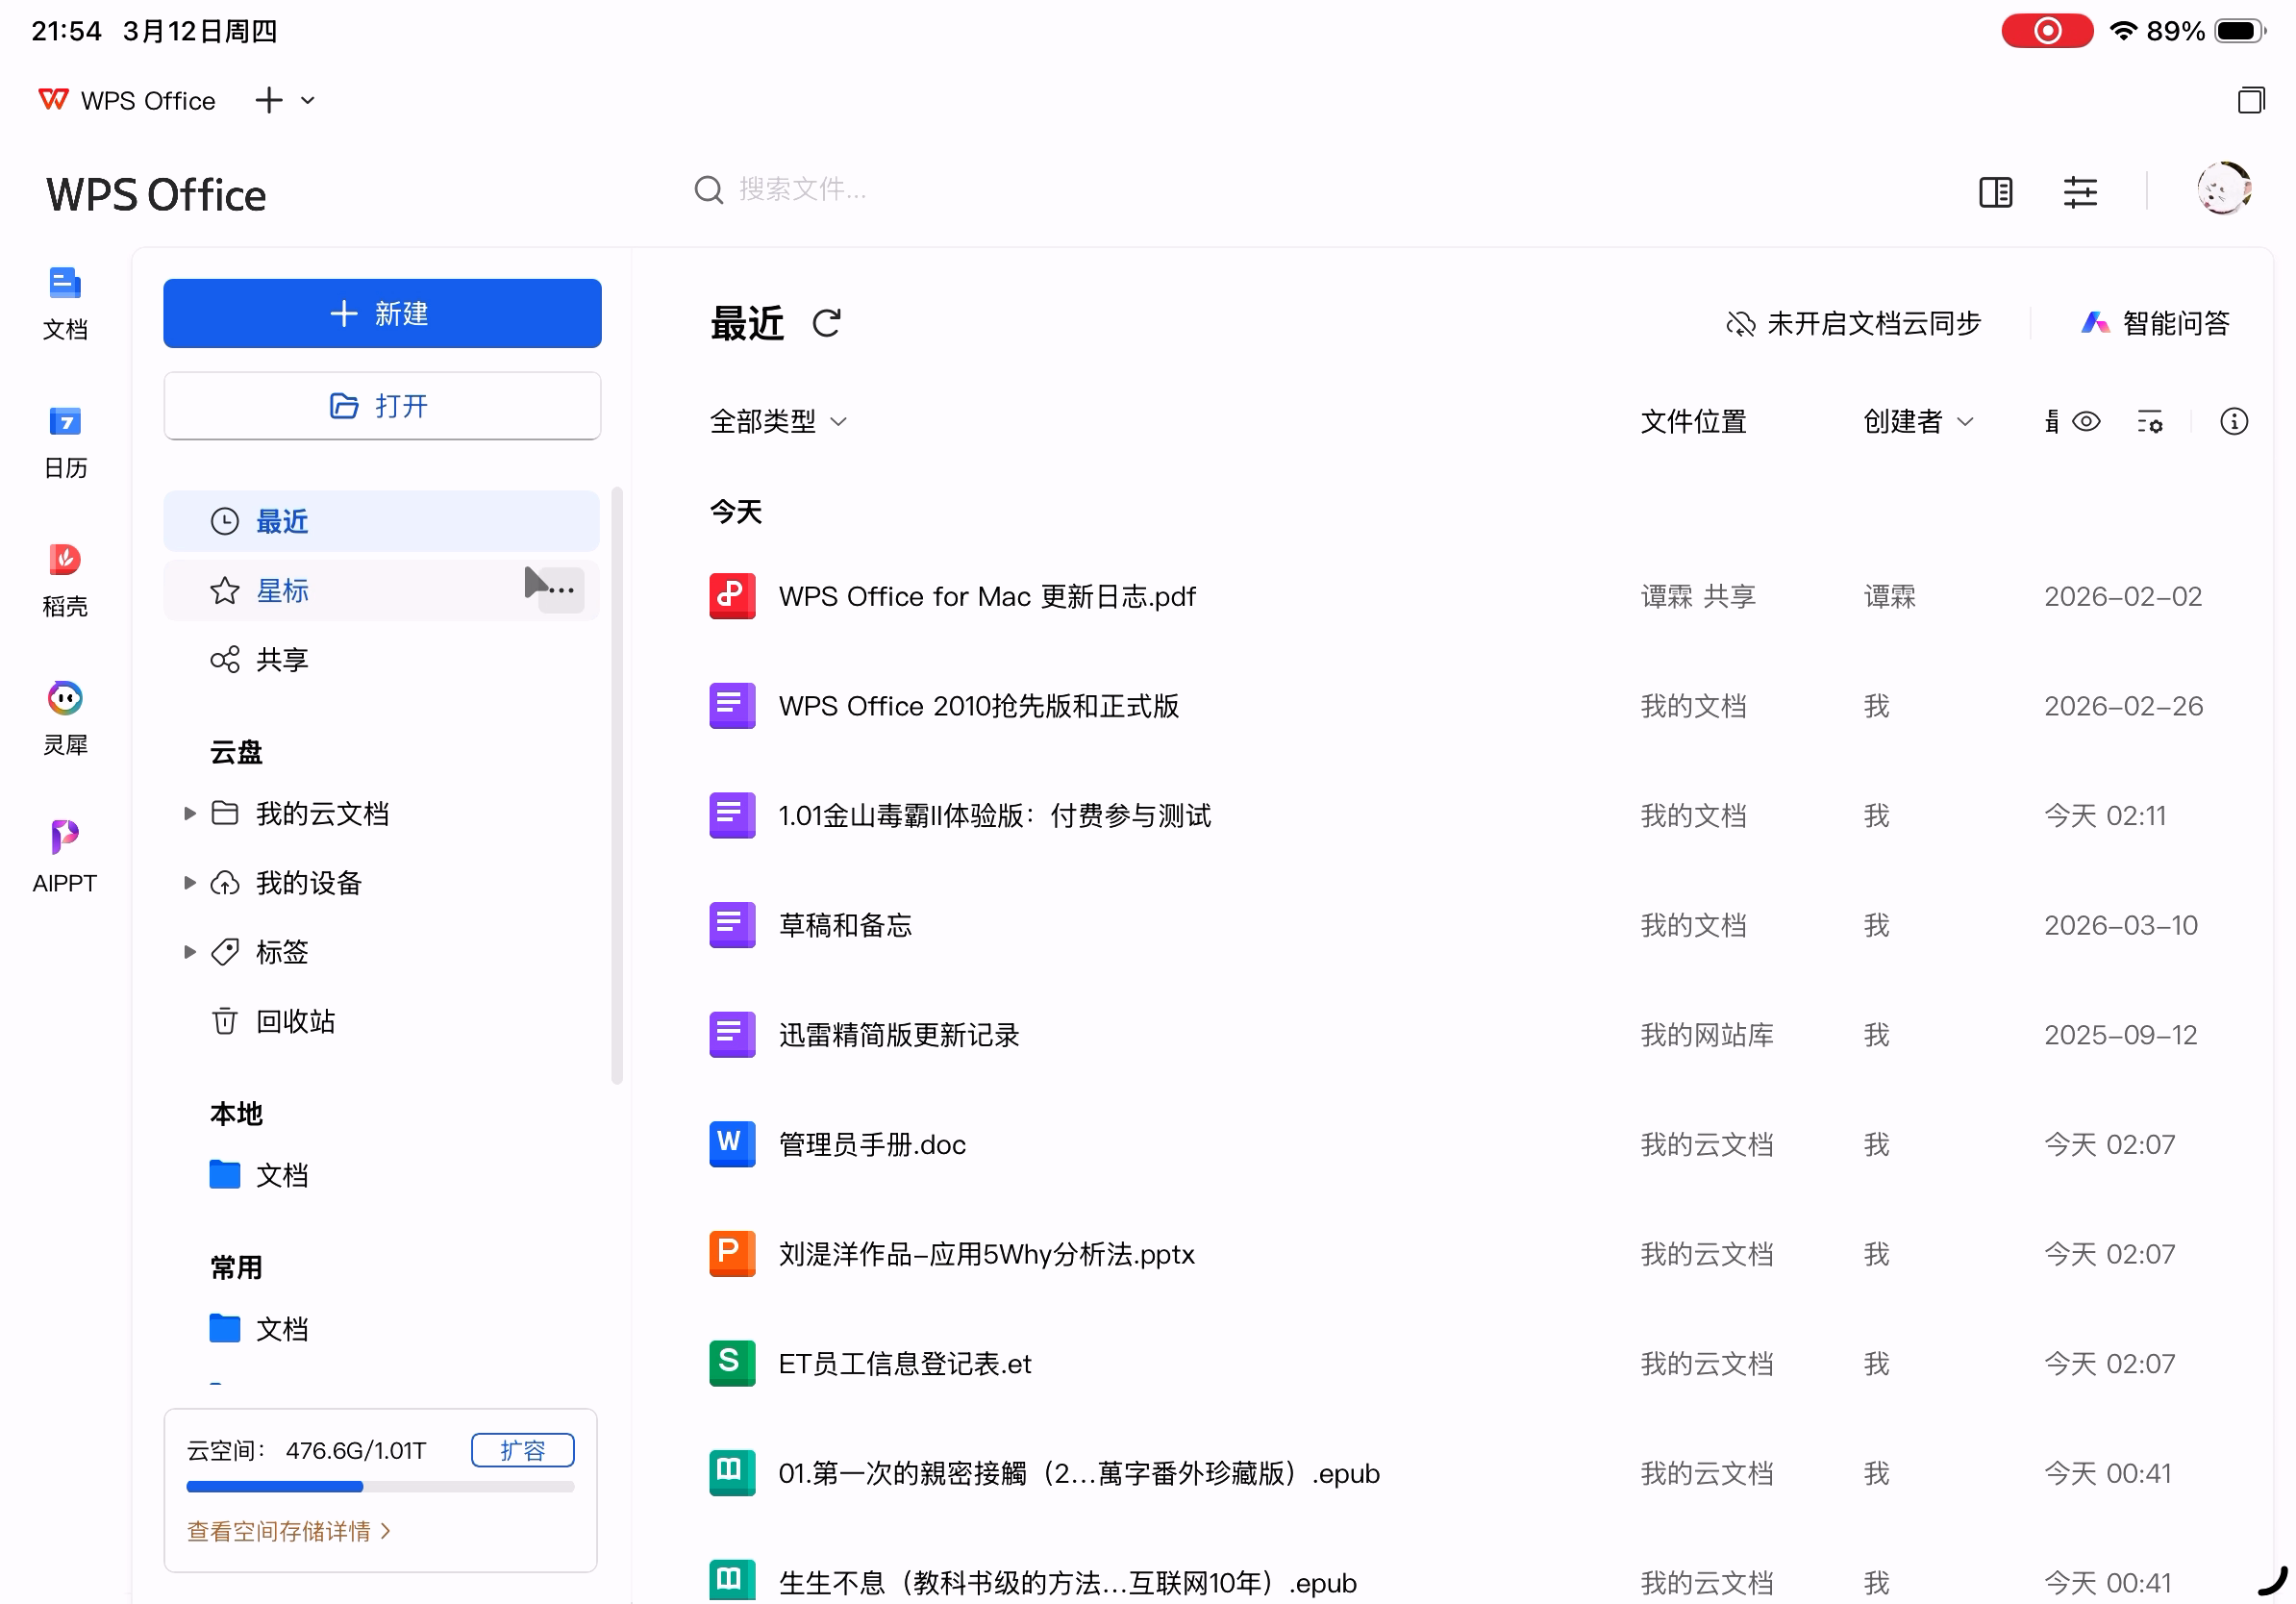Open the filter settings sliders icon
This screenshot has height=1604, width=2296.
(2079, 191)
